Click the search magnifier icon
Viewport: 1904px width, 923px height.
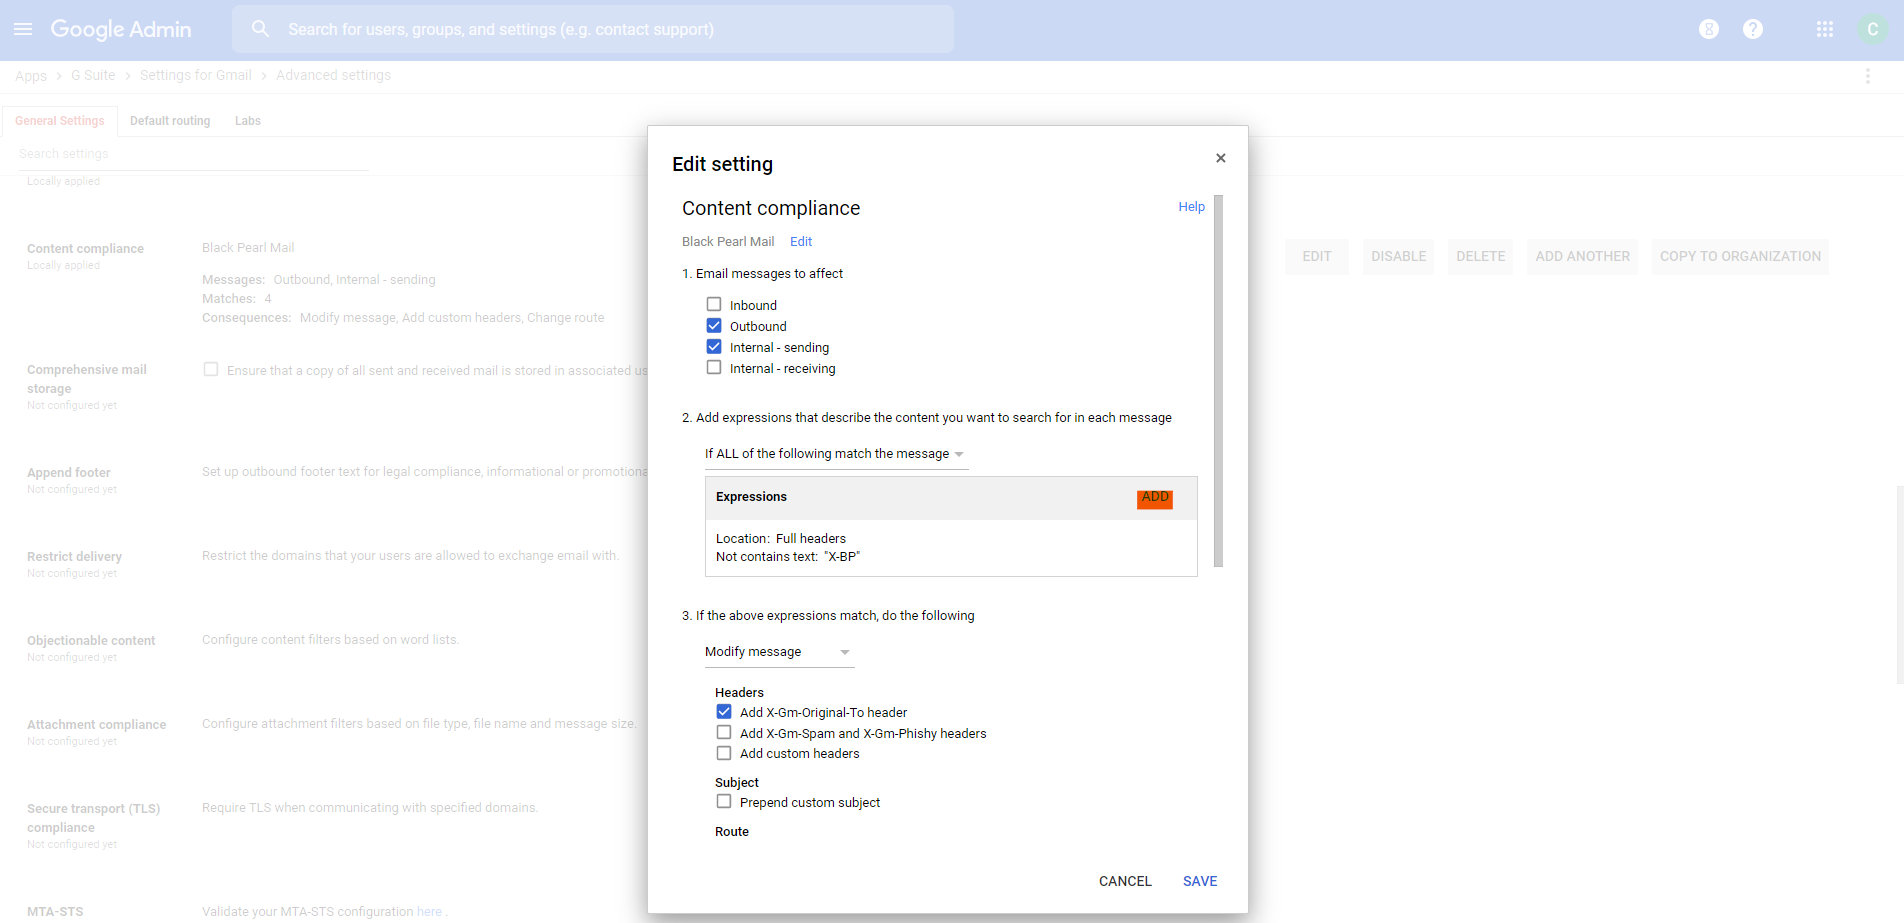[260, 29]
